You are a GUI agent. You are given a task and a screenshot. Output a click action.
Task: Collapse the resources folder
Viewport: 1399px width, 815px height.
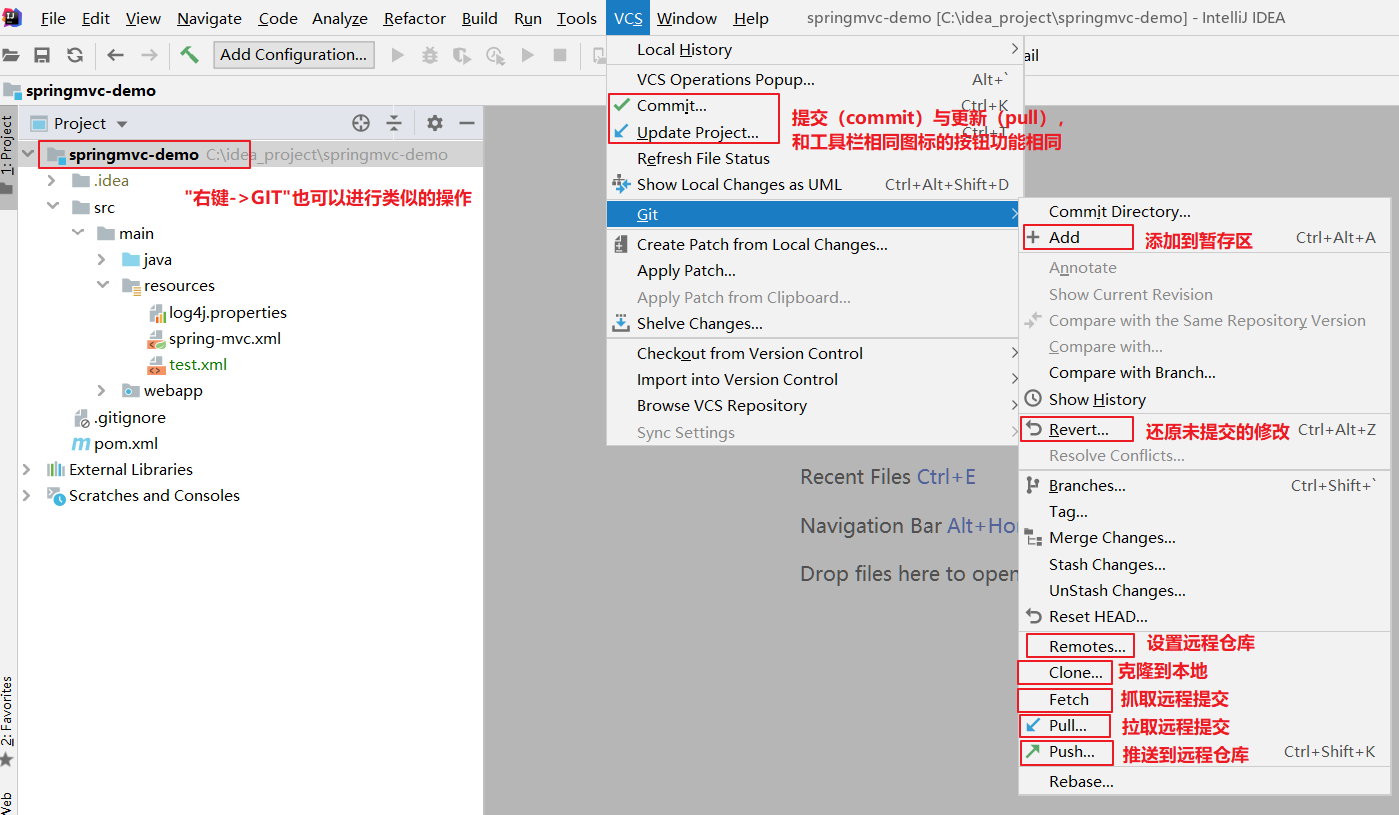point(102,286)
